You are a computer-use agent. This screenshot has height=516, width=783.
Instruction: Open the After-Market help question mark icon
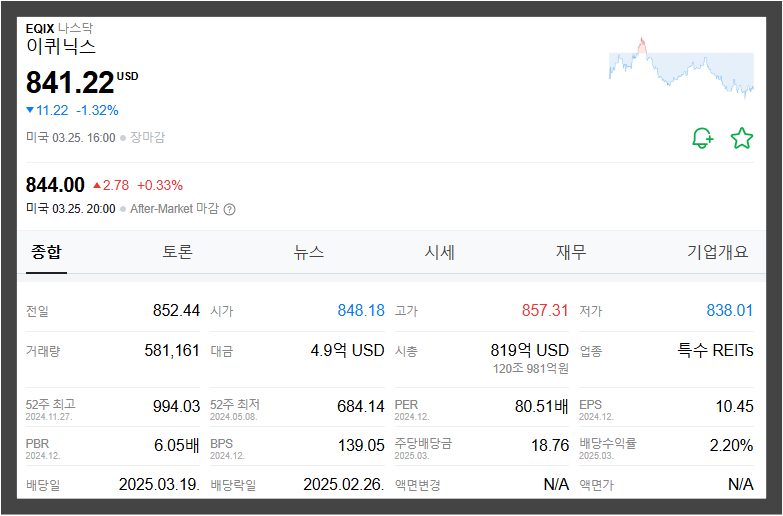[229, 209]
